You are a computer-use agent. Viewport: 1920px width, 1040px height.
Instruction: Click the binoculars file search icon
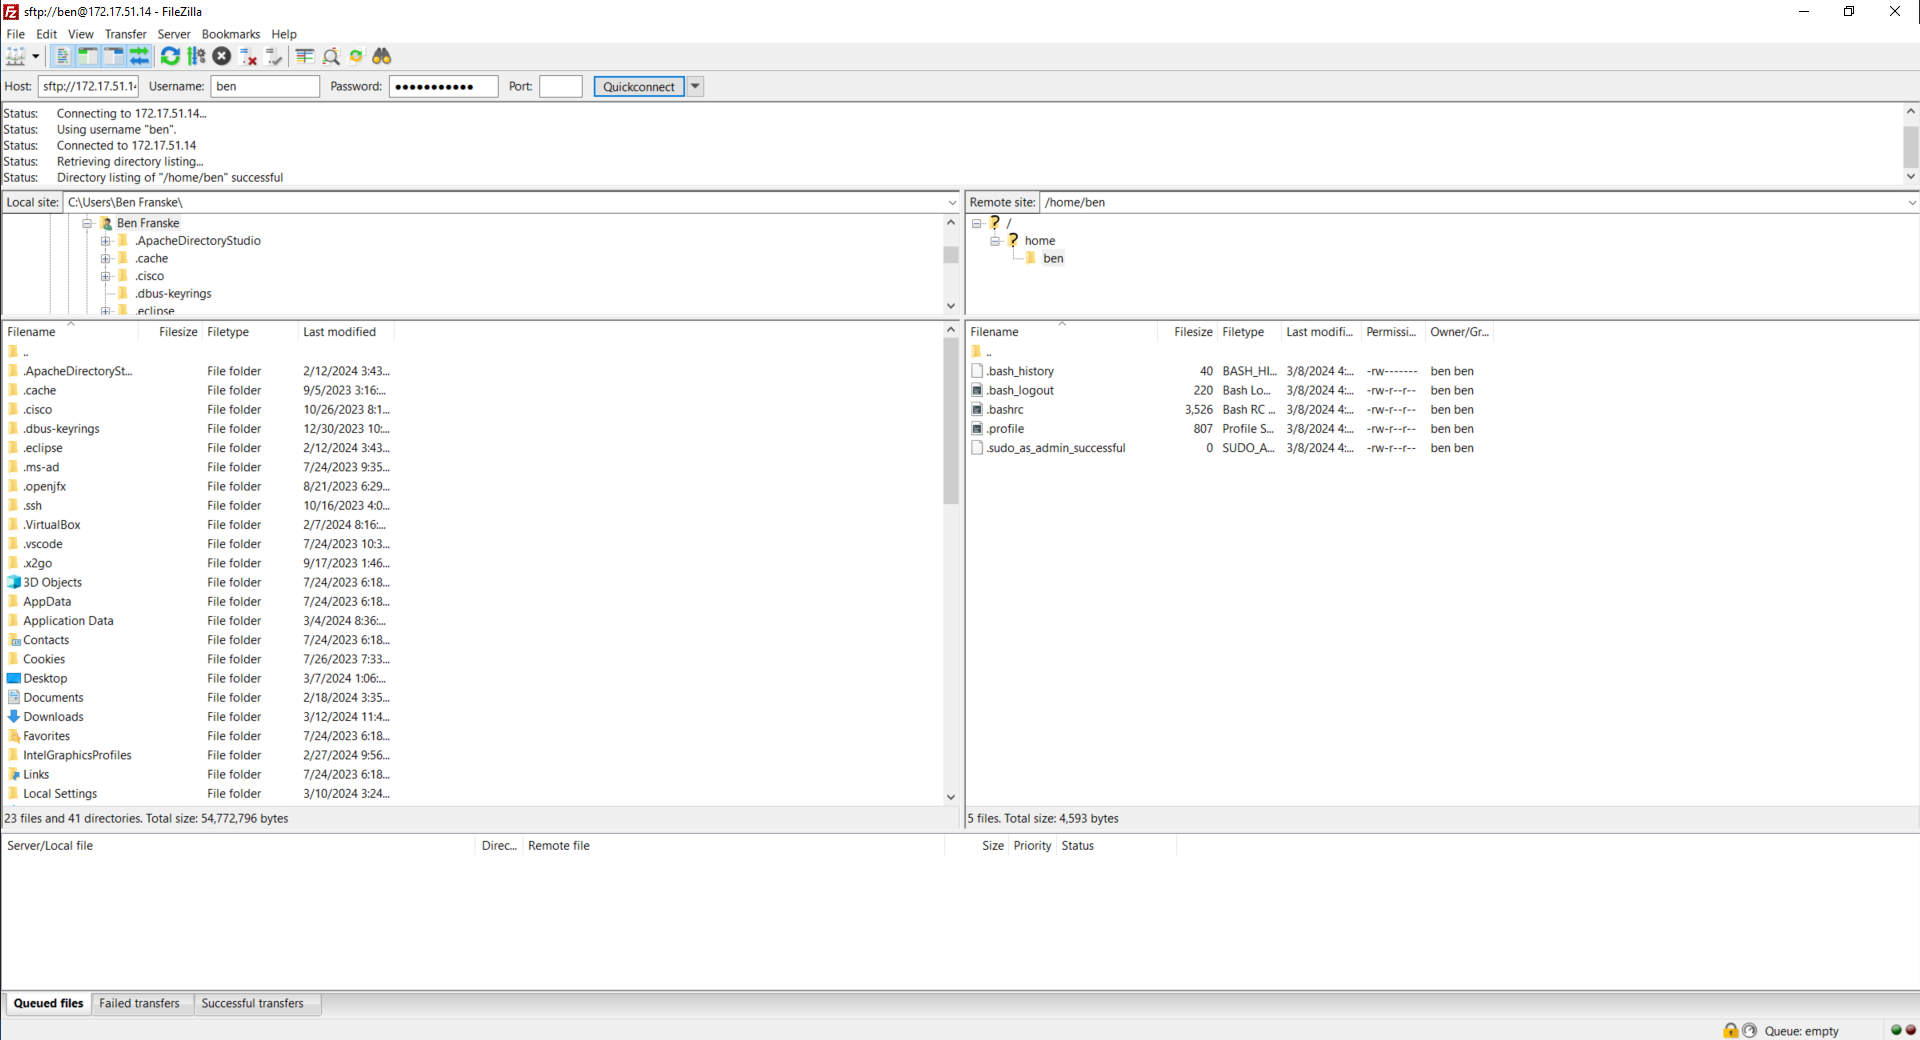[x=382, y=57]
